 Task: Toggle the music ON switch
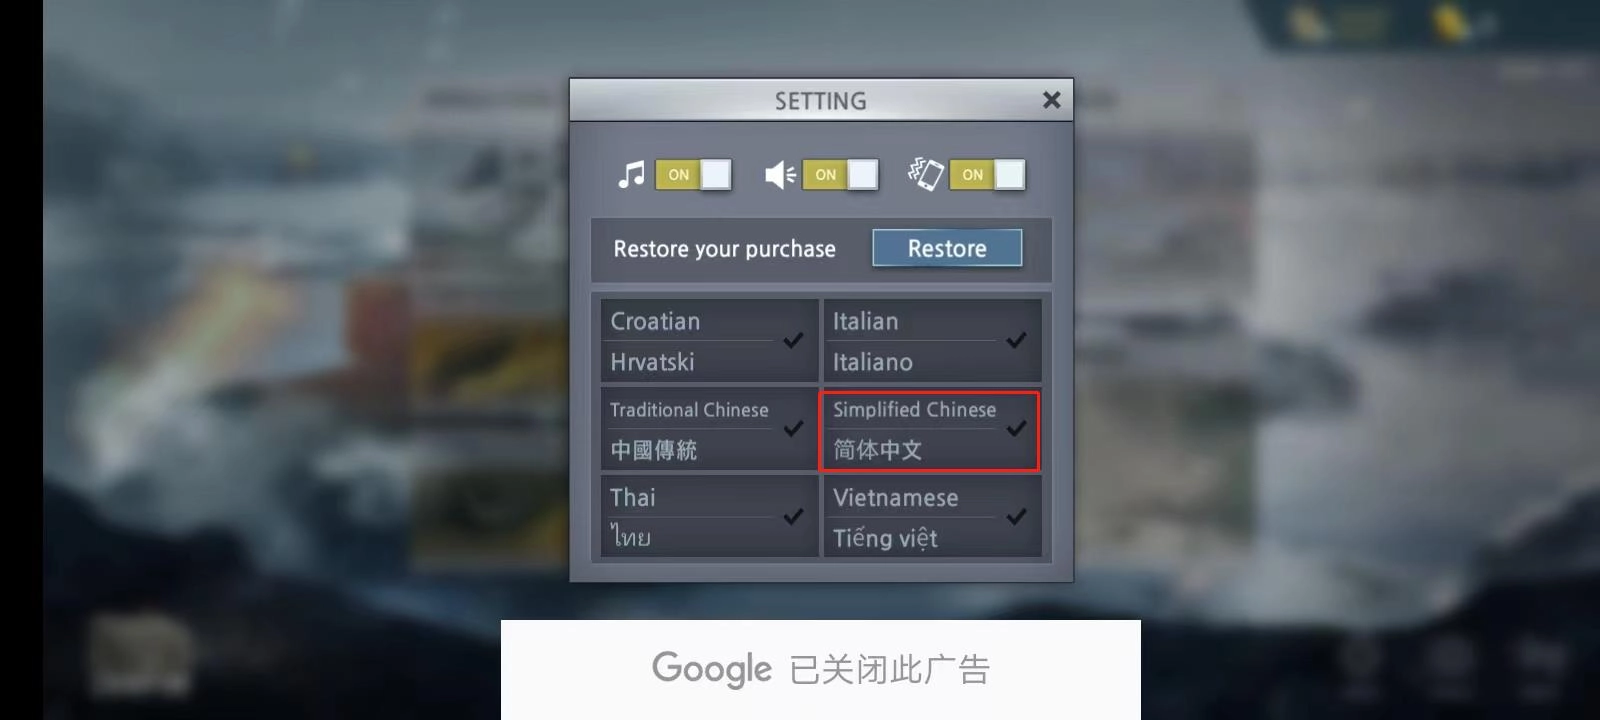(x=693, y=175)
